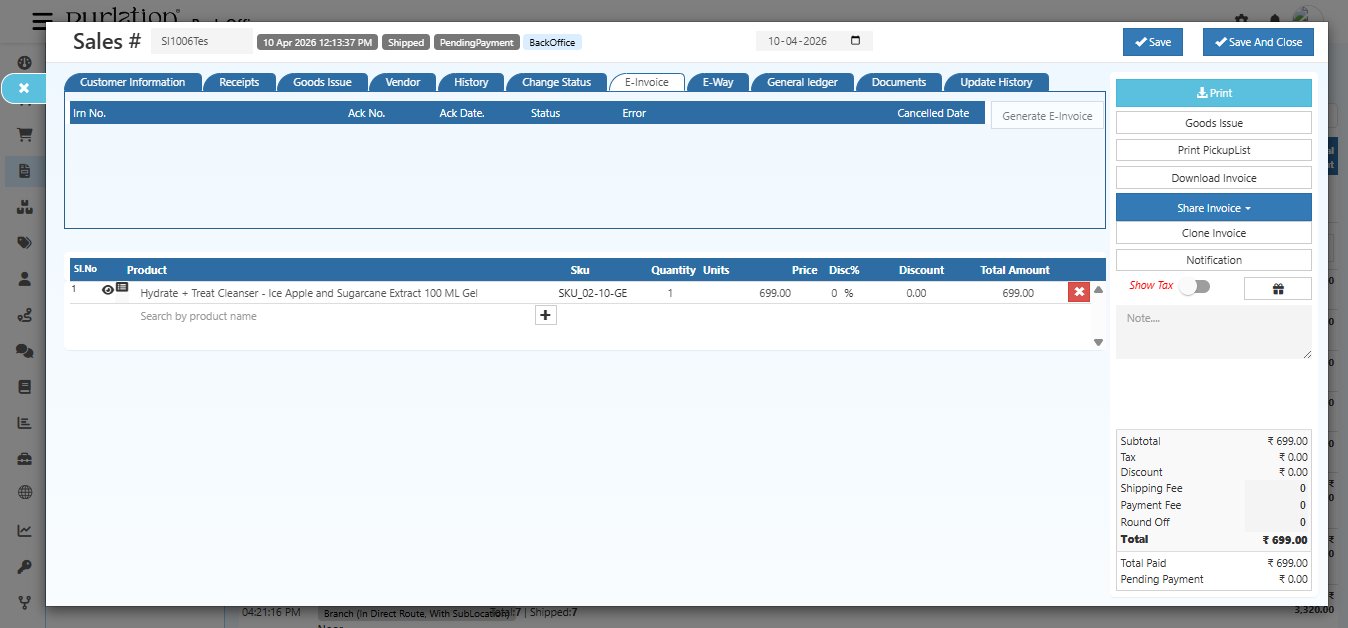Open the Share Invoice dropdown

coord(1213,207)
